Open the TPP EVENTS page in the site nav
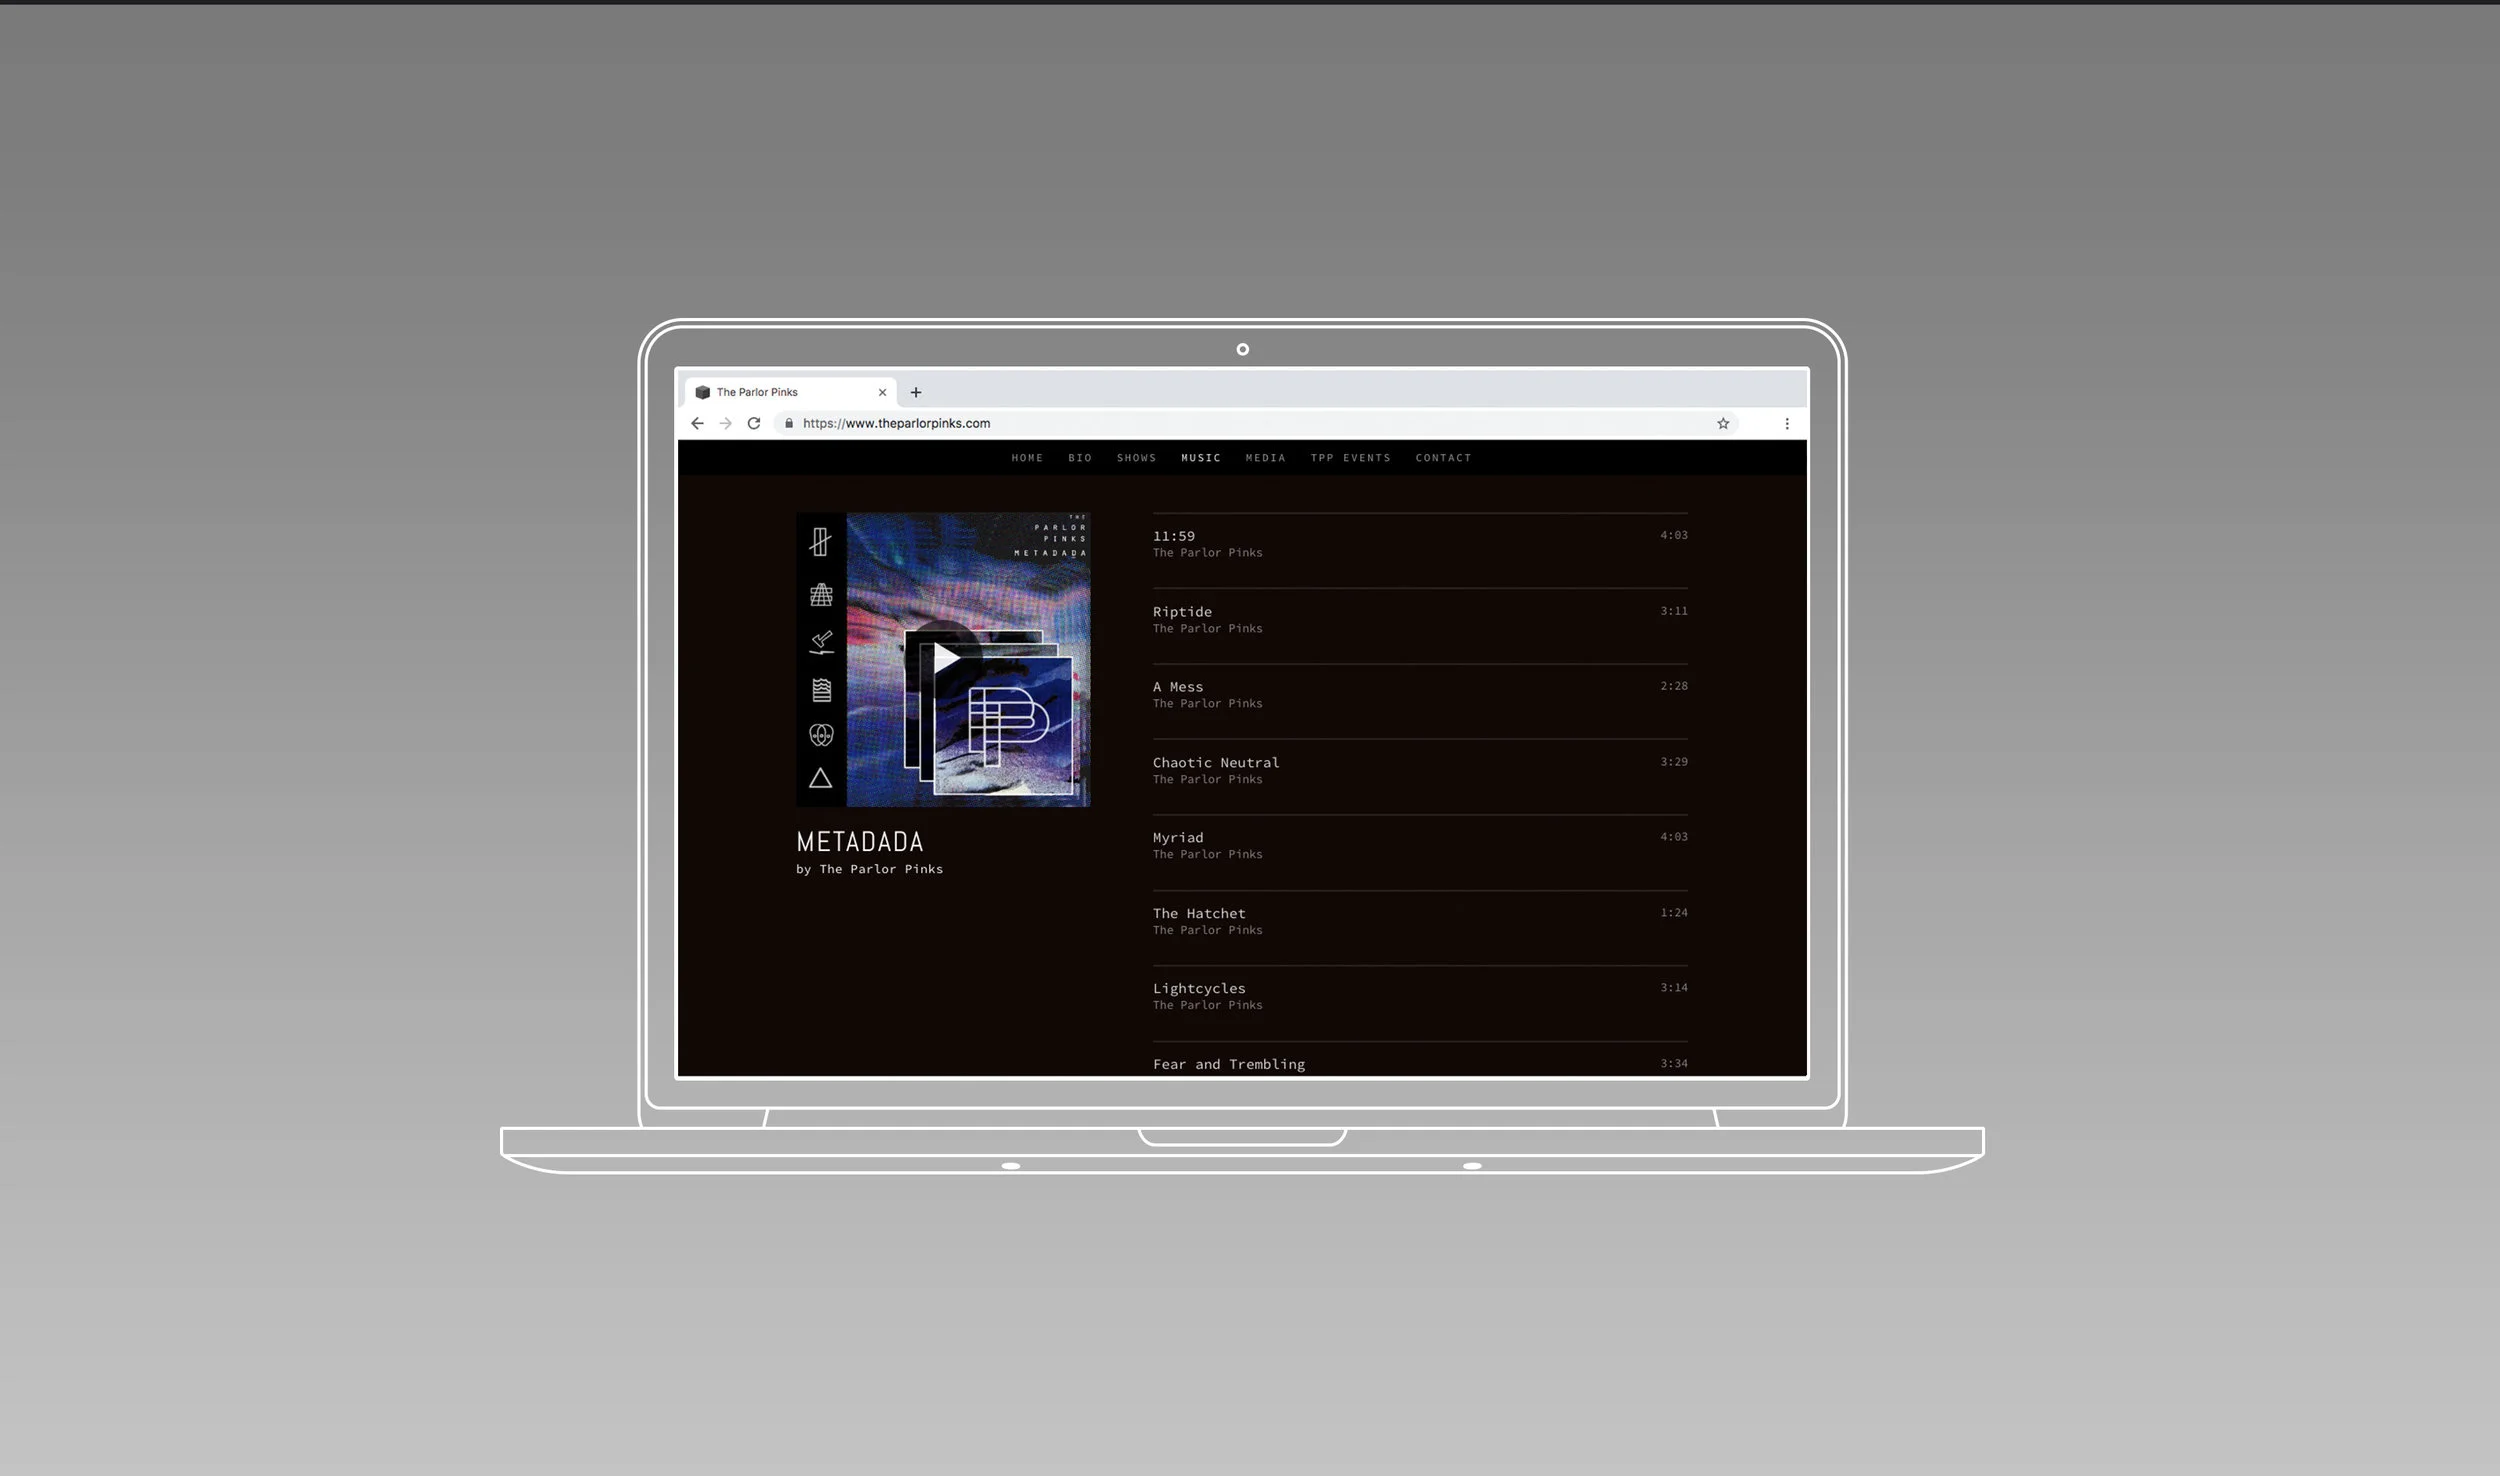 (1350, 458)
